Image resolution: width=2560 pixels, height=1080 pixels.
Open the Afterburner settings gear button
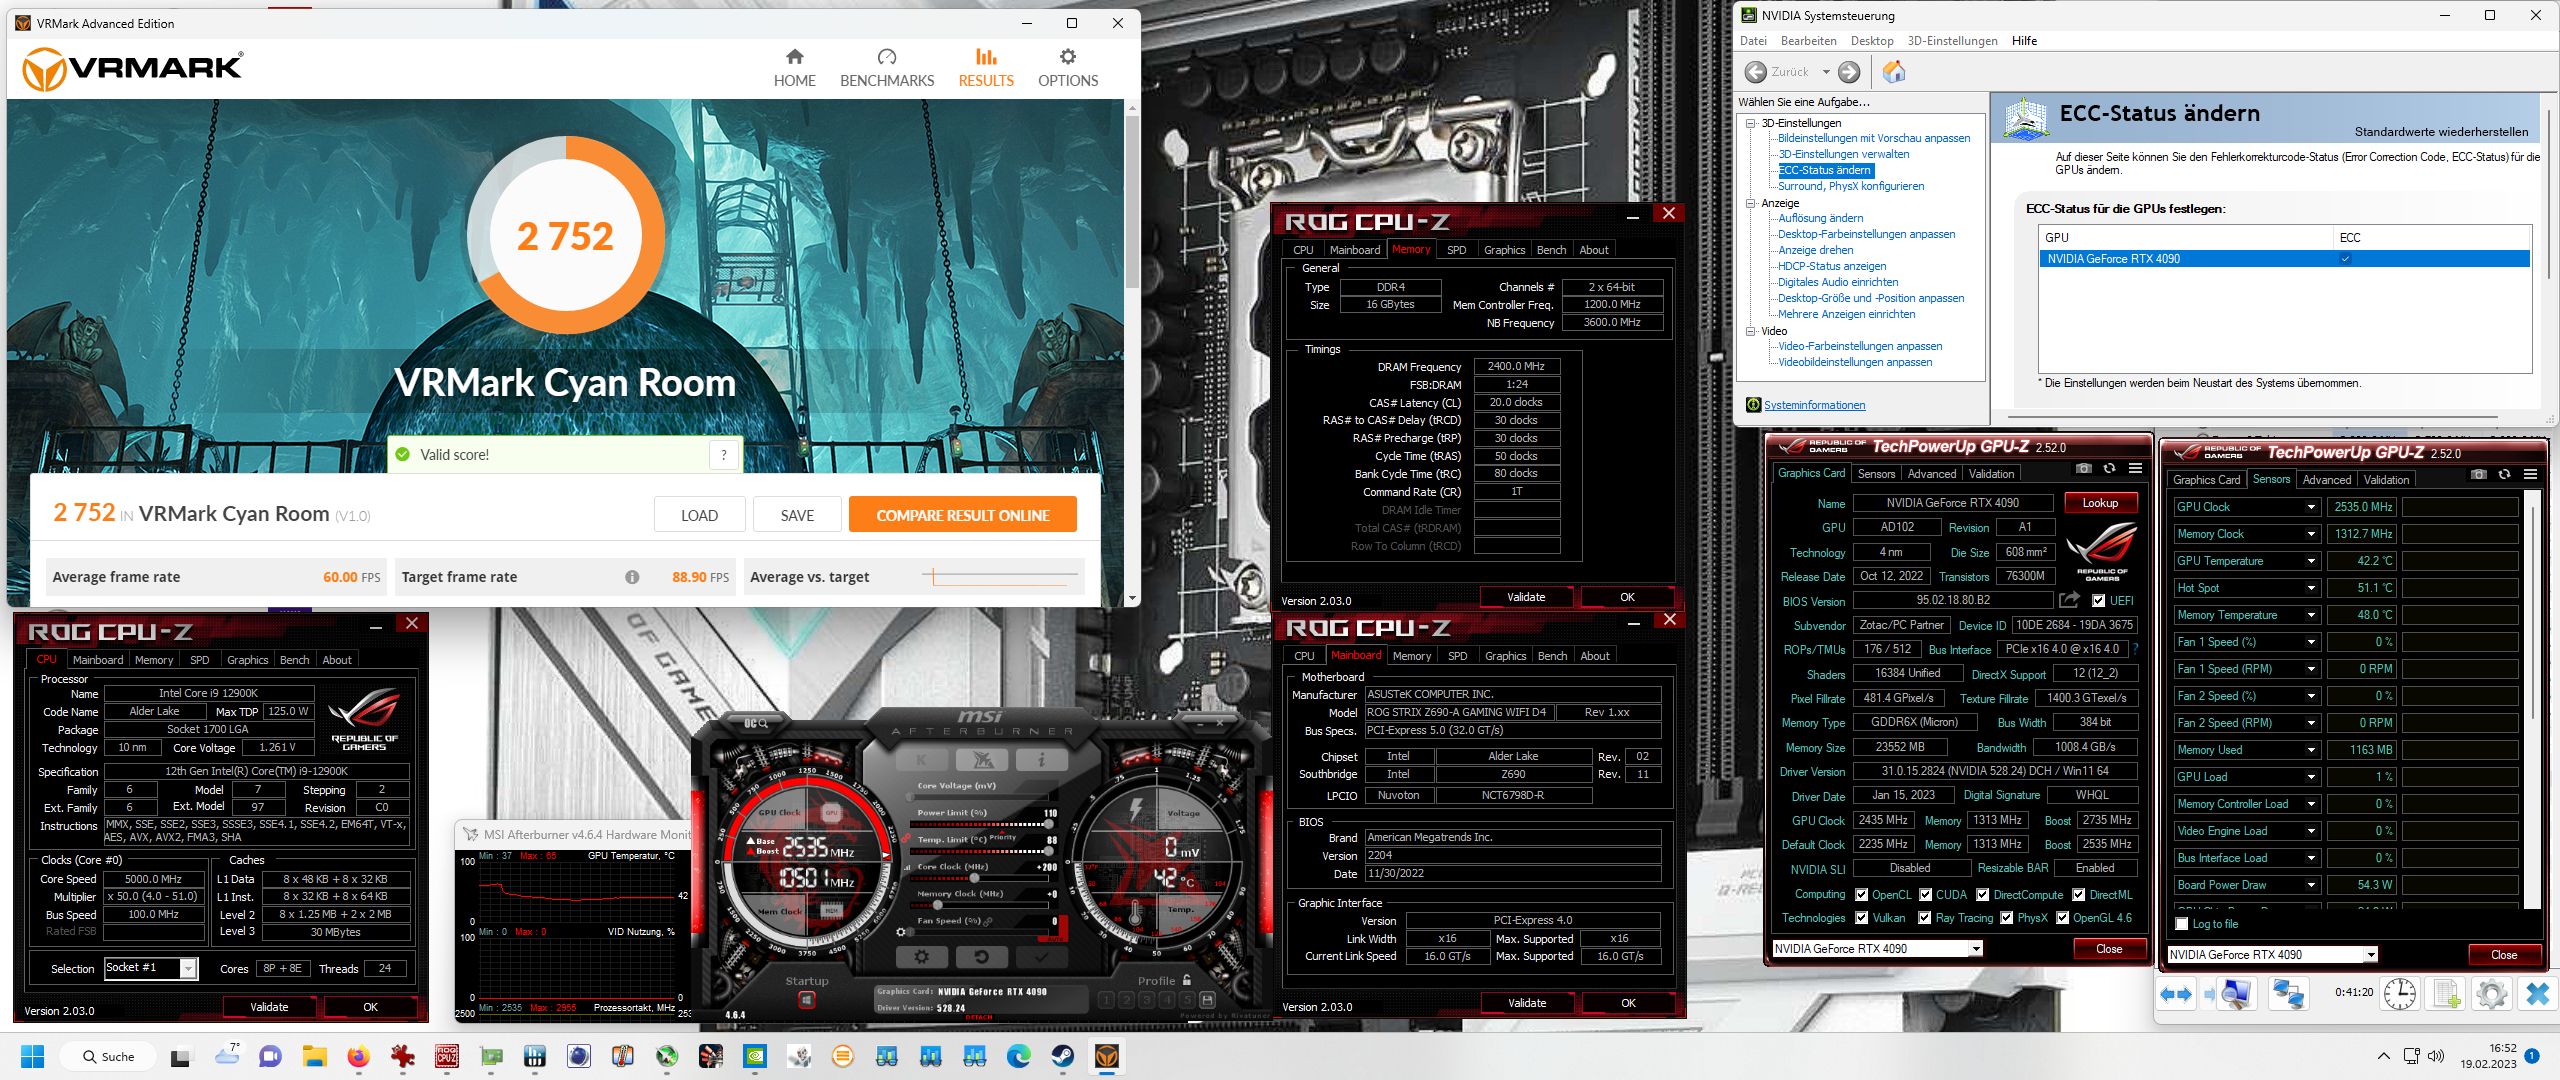coord(922,957)
